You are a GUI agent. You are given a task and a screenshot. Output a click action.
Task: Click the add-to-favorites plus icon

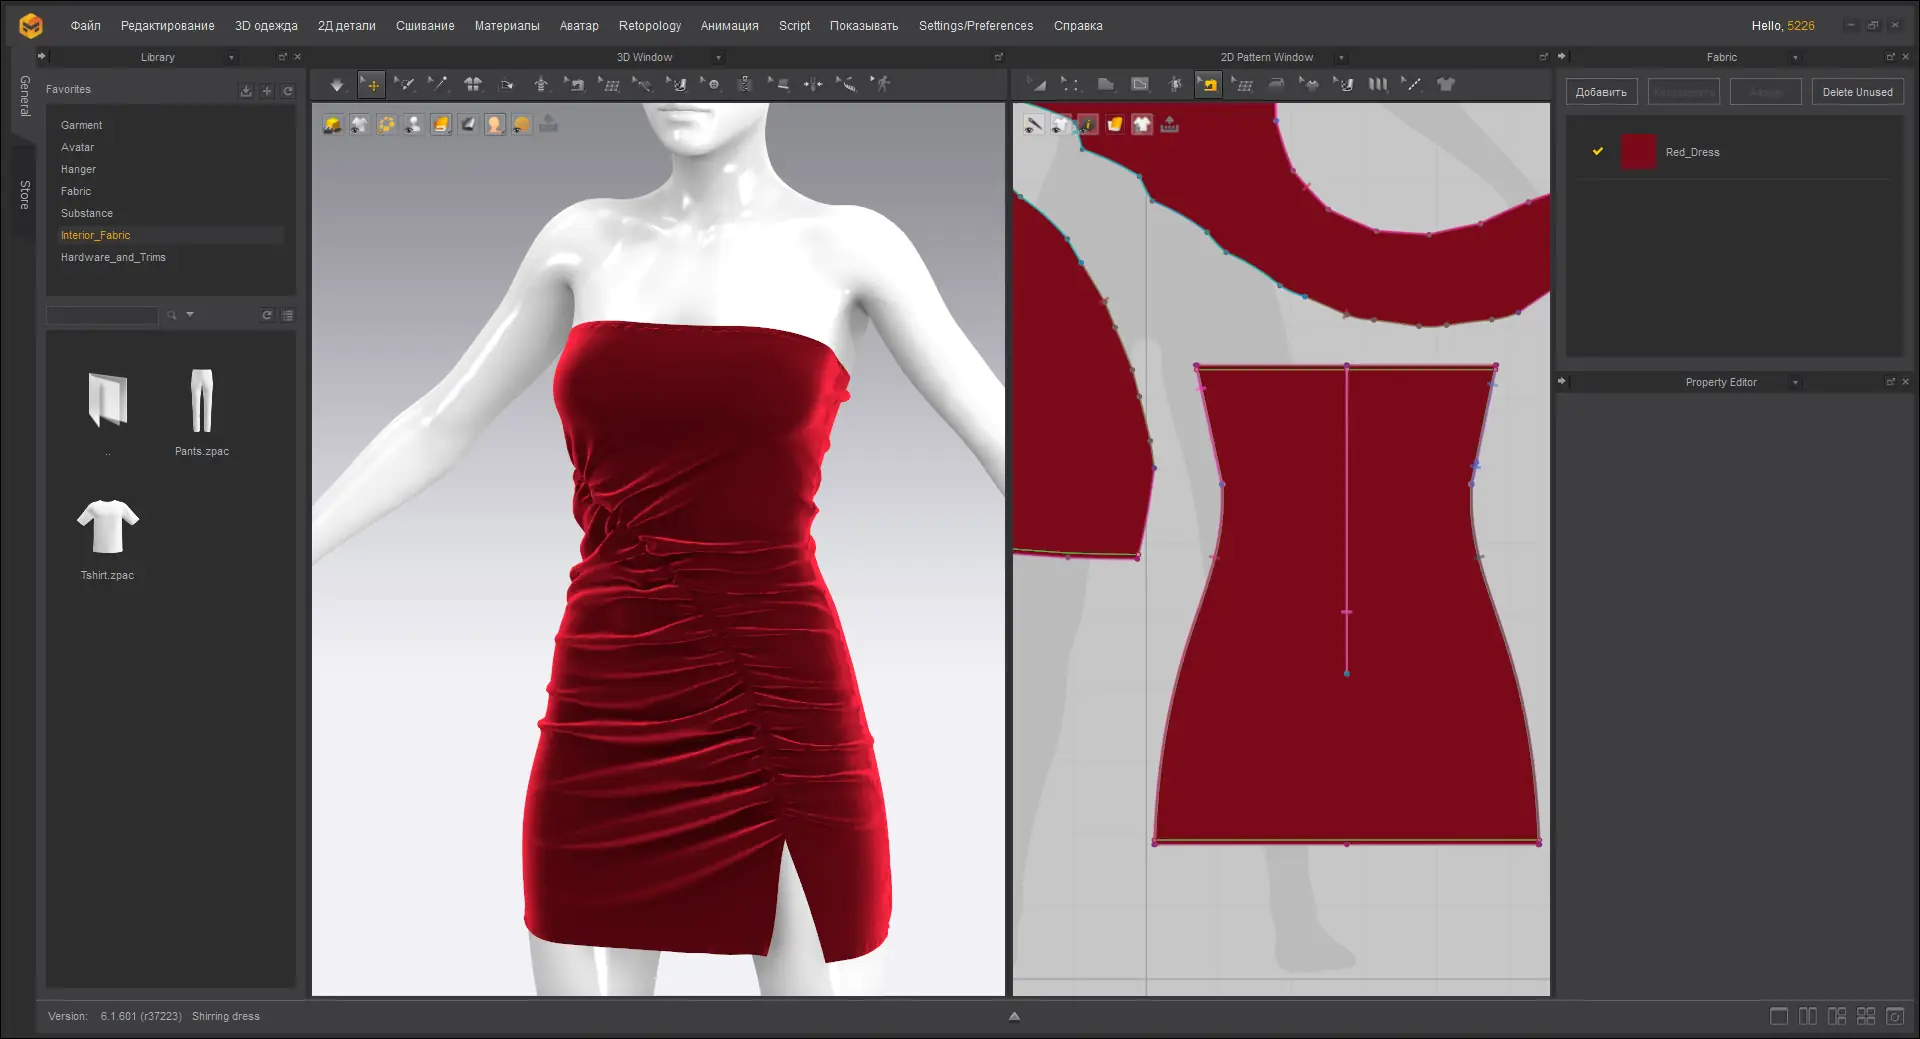(267, 91)
